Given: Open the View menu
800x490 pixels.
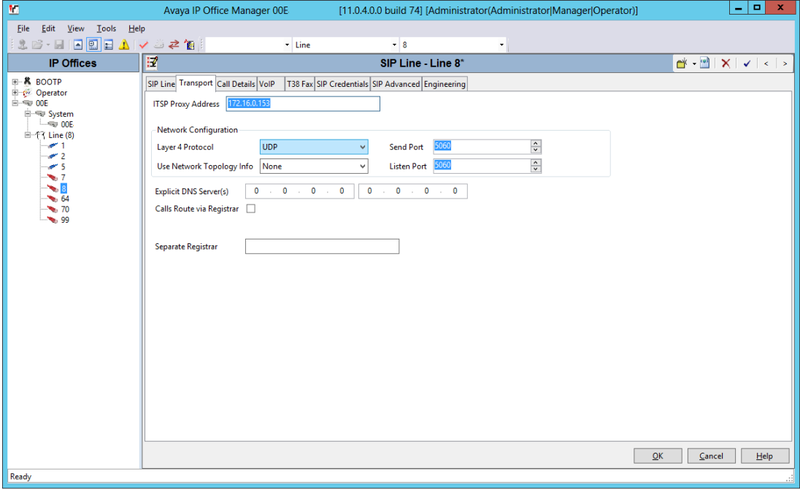Looking at the screenshot, I should point(76,29).
